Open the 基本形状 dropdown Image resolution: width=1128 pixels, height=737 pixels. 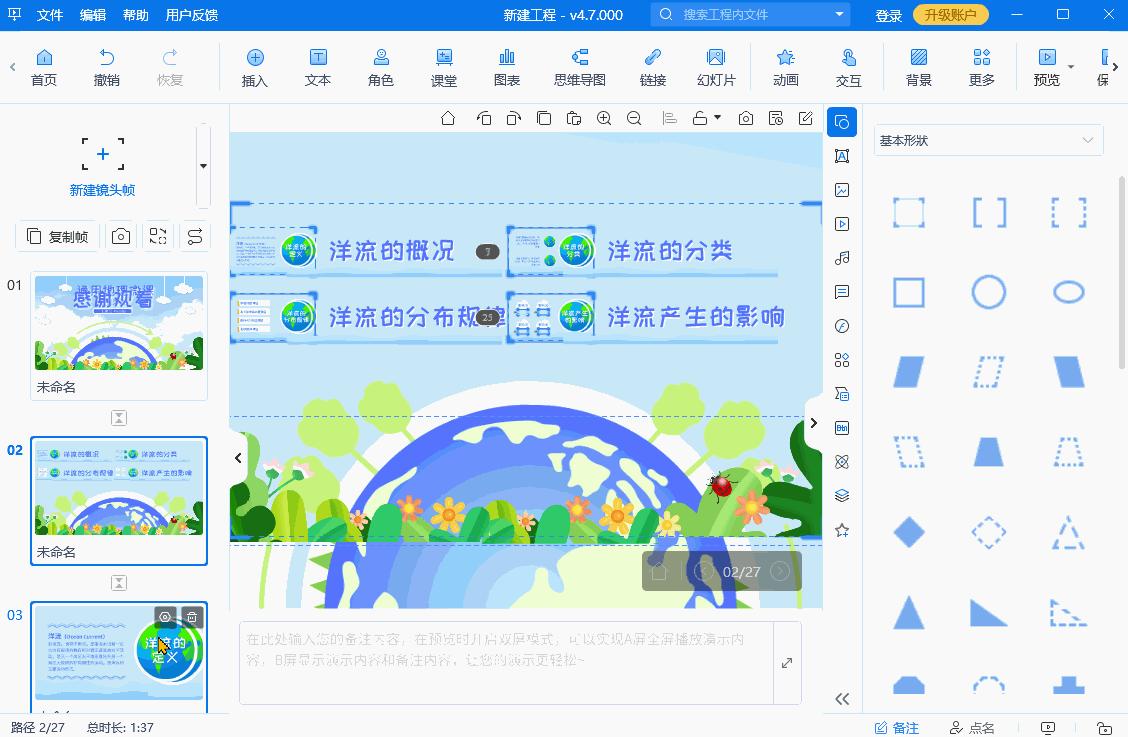click(1088, 140)
